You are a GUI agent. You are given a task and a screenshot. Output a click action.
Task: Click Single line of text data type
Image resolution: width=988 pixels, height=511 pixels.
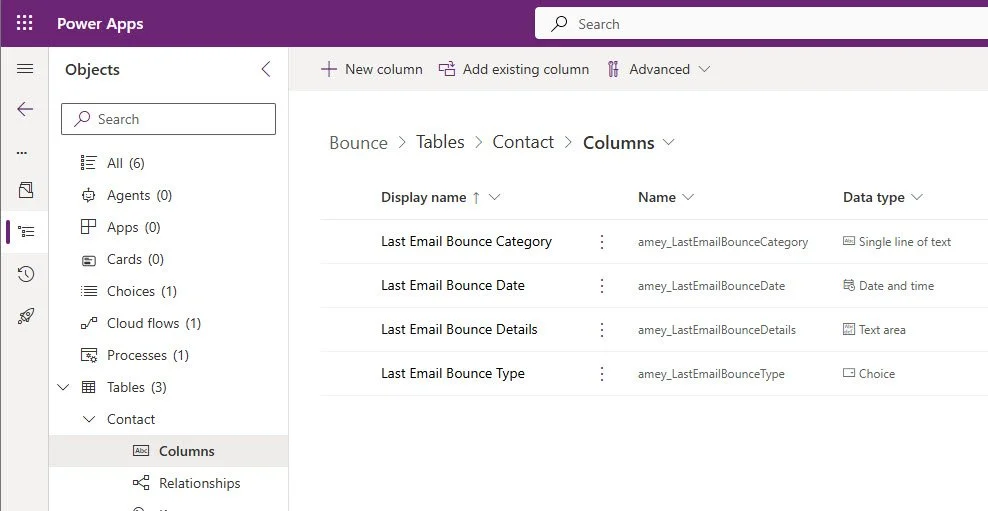[897, 242]
